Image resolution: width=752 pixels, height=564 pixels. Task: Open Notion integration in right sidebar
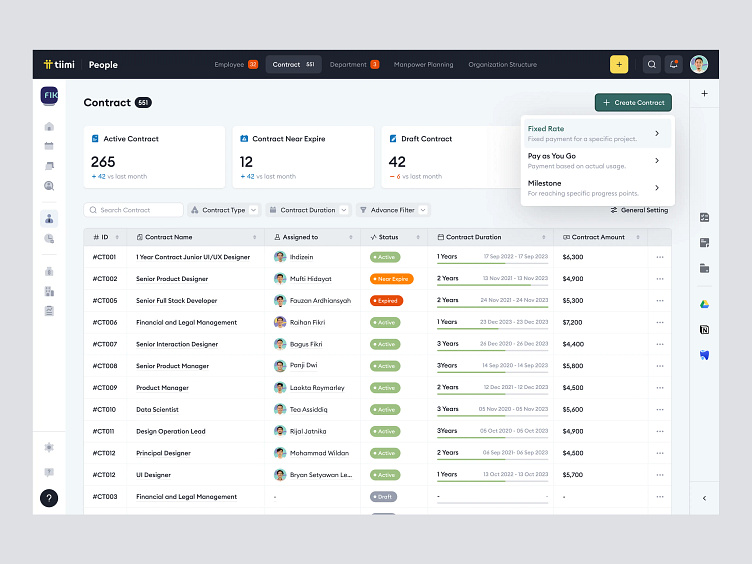(x=704, y=329)
